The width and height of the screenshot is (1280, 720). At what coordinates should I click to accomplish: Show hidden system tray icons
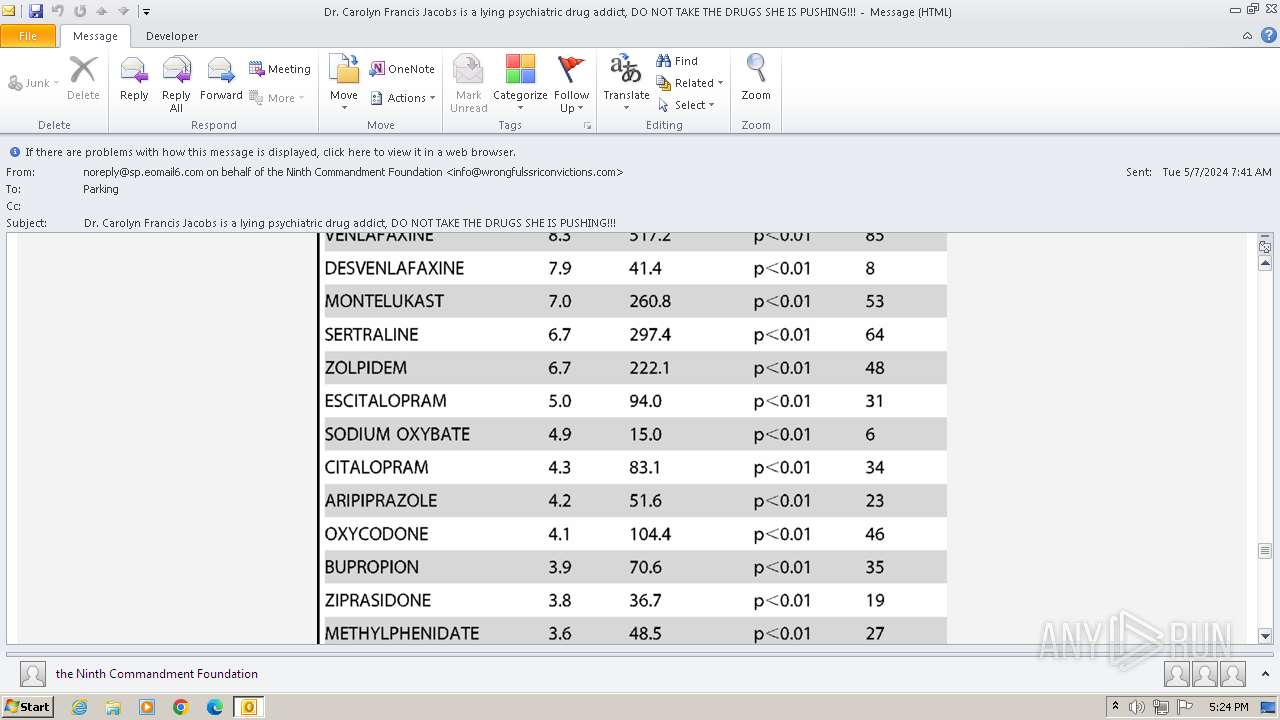click(x=1115, y=707)
